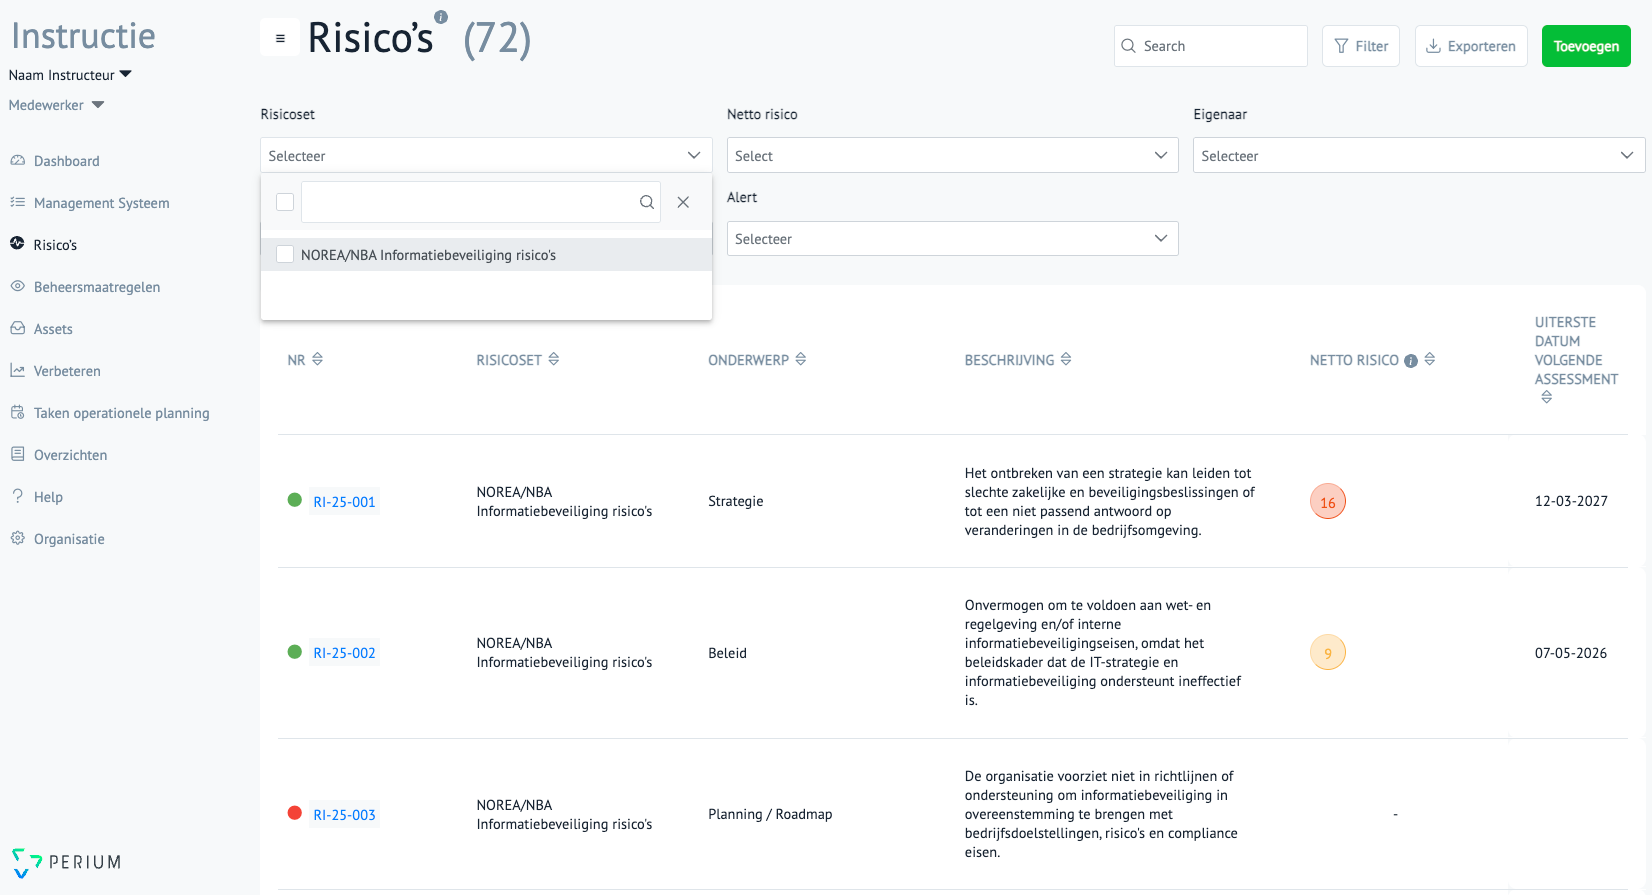1652x895 pixels.
Task: Open risk link RI-25-002
Action: (x=344, y=653)
